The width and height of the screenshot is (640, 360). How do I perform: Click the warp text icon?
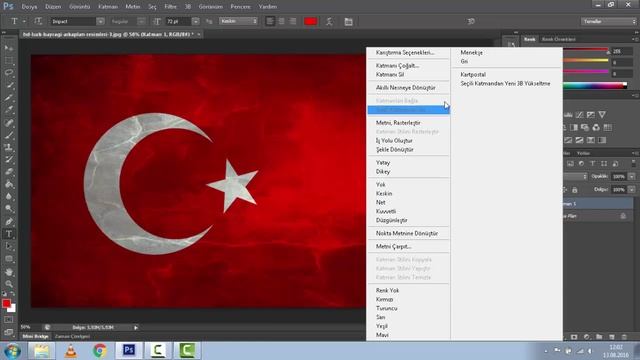329,21
